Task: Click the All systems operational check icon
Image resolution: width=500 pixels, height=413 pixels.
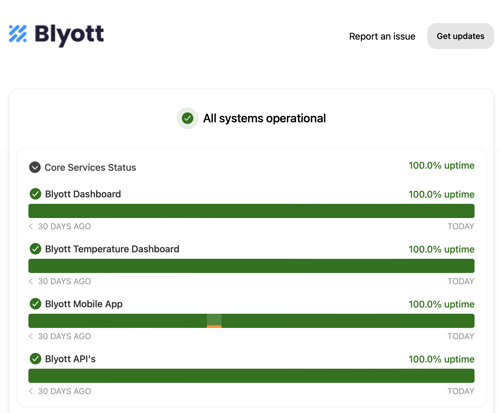Action: point(187,118)
